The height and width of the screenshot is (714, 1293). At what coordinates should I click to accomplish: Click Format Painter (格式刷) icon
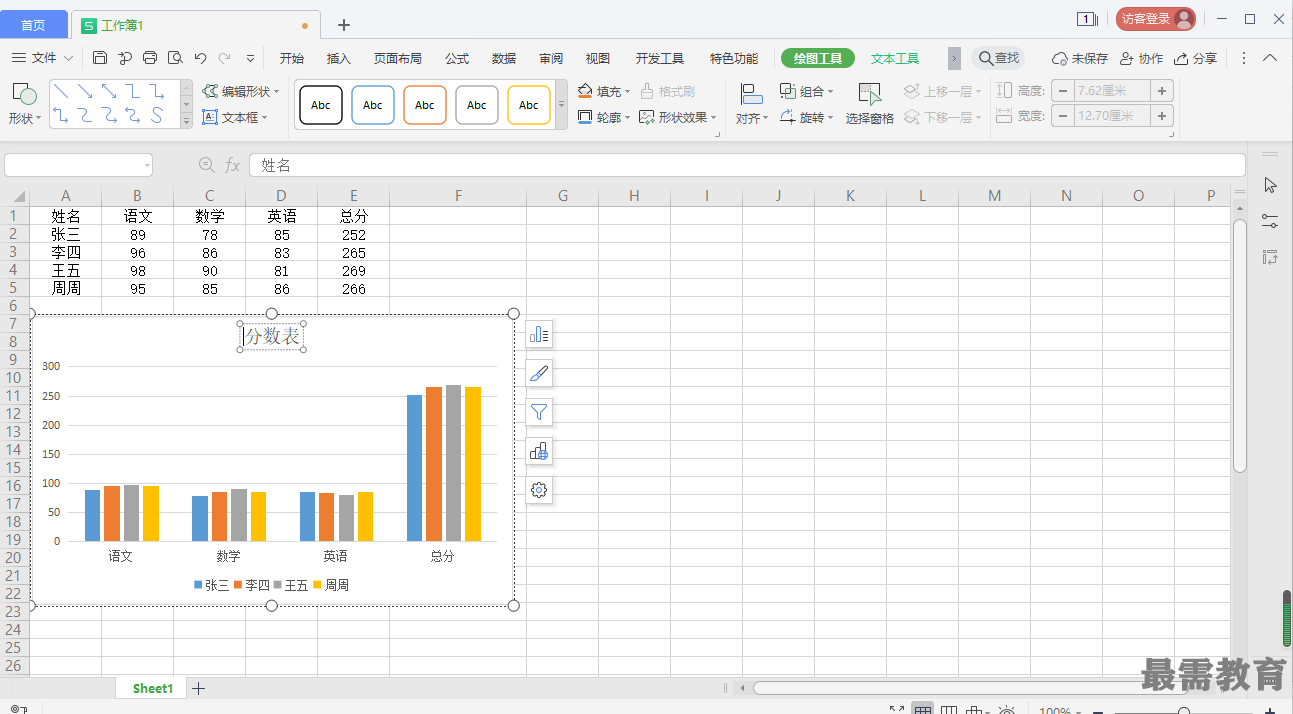coord(667,91)
